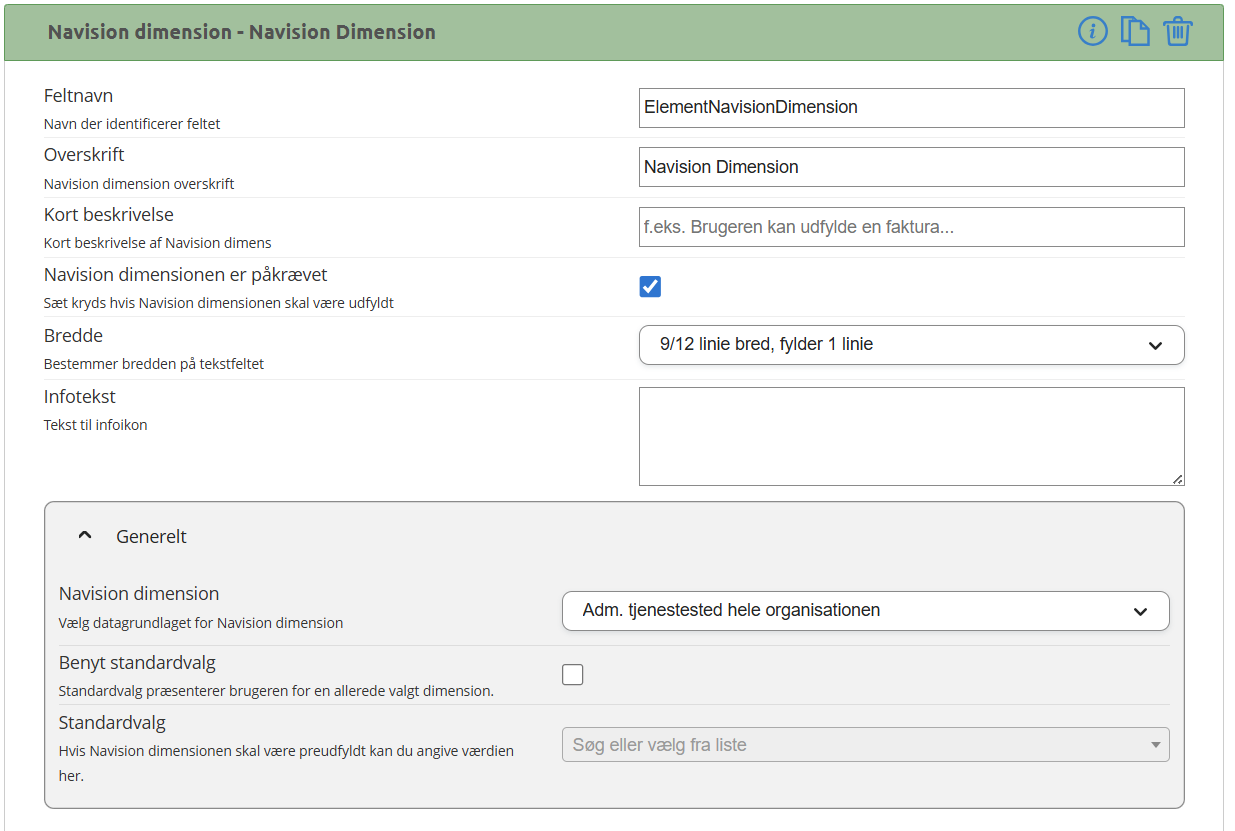Click the trash delete icon

coord(1178,31)
